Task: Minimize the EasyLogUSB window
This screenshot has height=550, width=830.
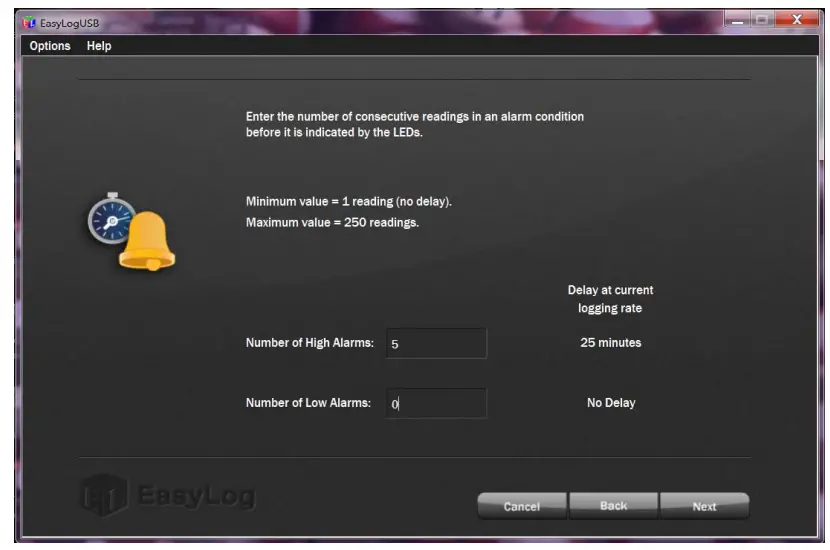Action: (737, 20)
